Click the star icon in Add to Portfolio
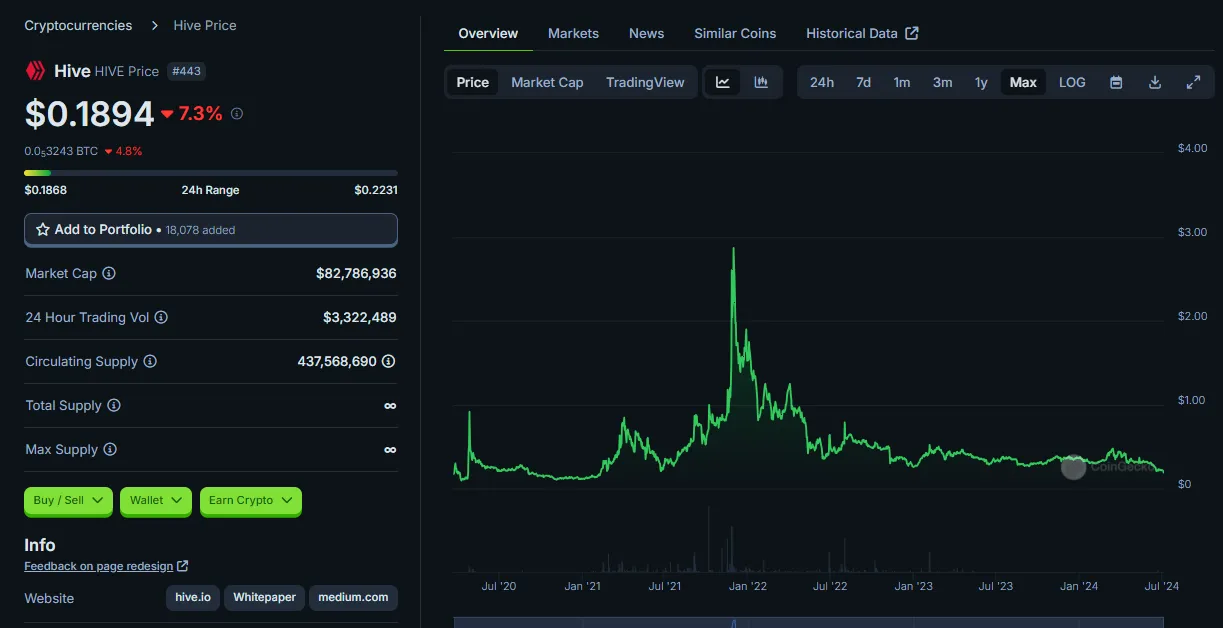The height and width of the screenshot is (628, 1223). click(x=43, y=229)
